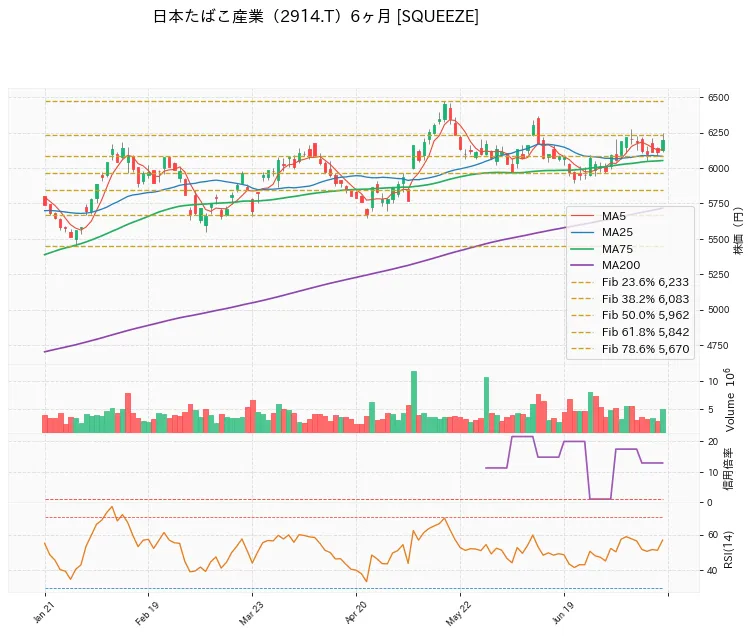This screenshot has height=636, width=752.
Task: Click the May 22 date label
Action: 458,614
